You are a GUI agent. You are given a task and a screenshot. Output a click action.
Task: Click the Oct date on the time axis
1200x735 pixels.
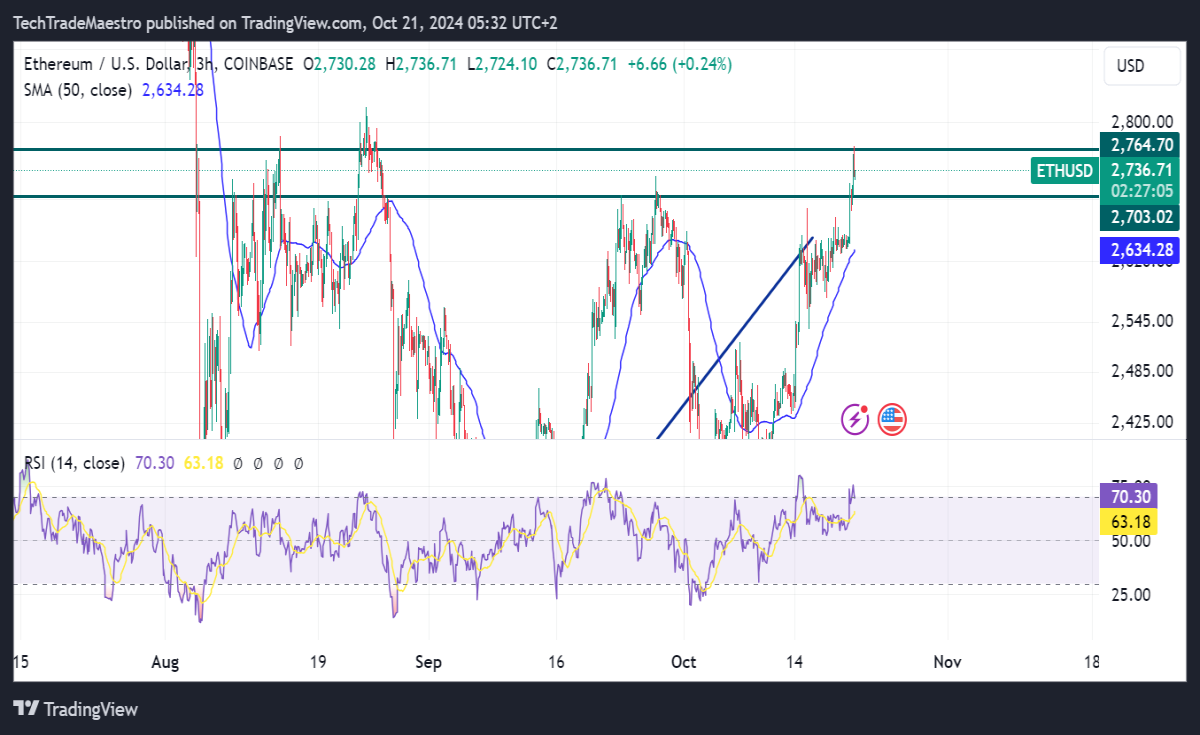point(684,662)
